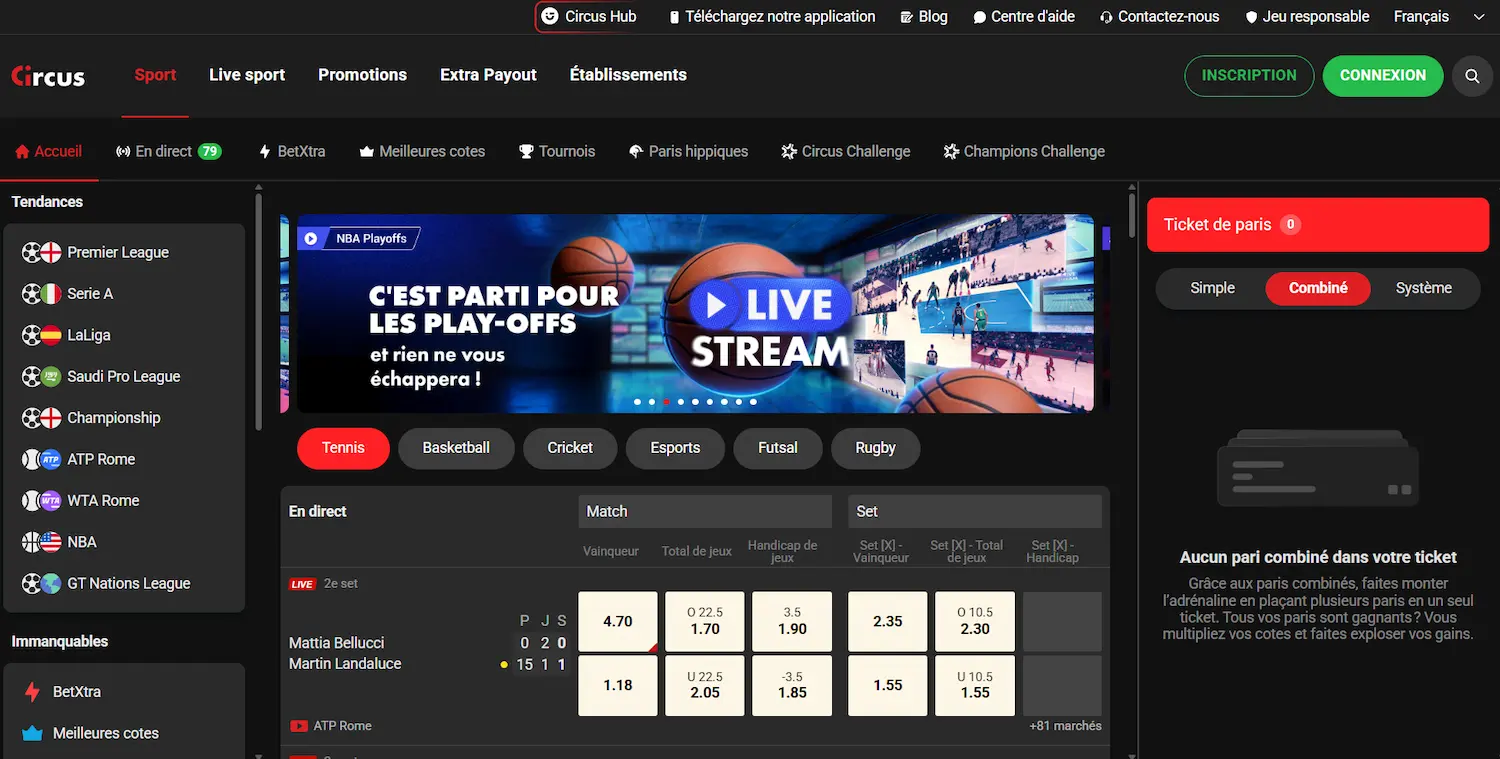Go to the BetXtra sub-tab
This screenshot has height=759, width=1500.
tap(292, 152)
